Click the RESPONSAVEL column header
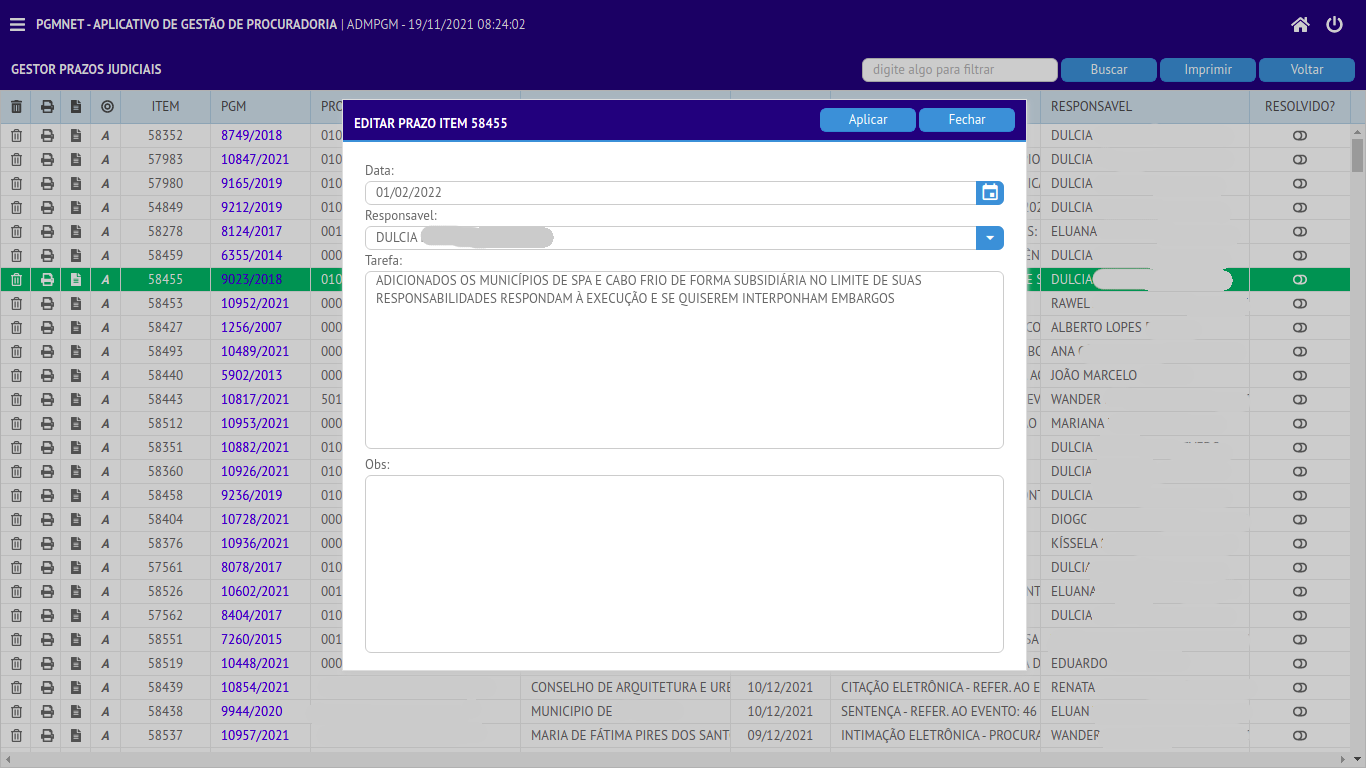The width and height of the screenshot is (1366, 768). pos(1091,106)
